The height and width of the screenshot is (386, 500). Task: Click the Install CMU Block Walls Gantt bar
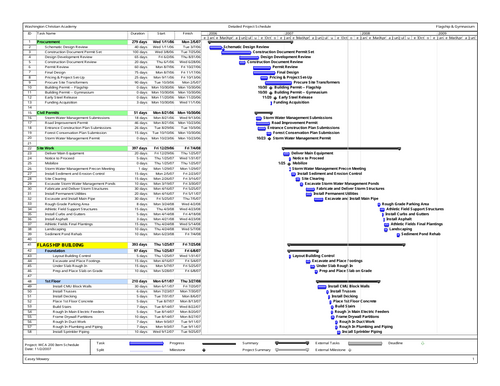point(322,287)
